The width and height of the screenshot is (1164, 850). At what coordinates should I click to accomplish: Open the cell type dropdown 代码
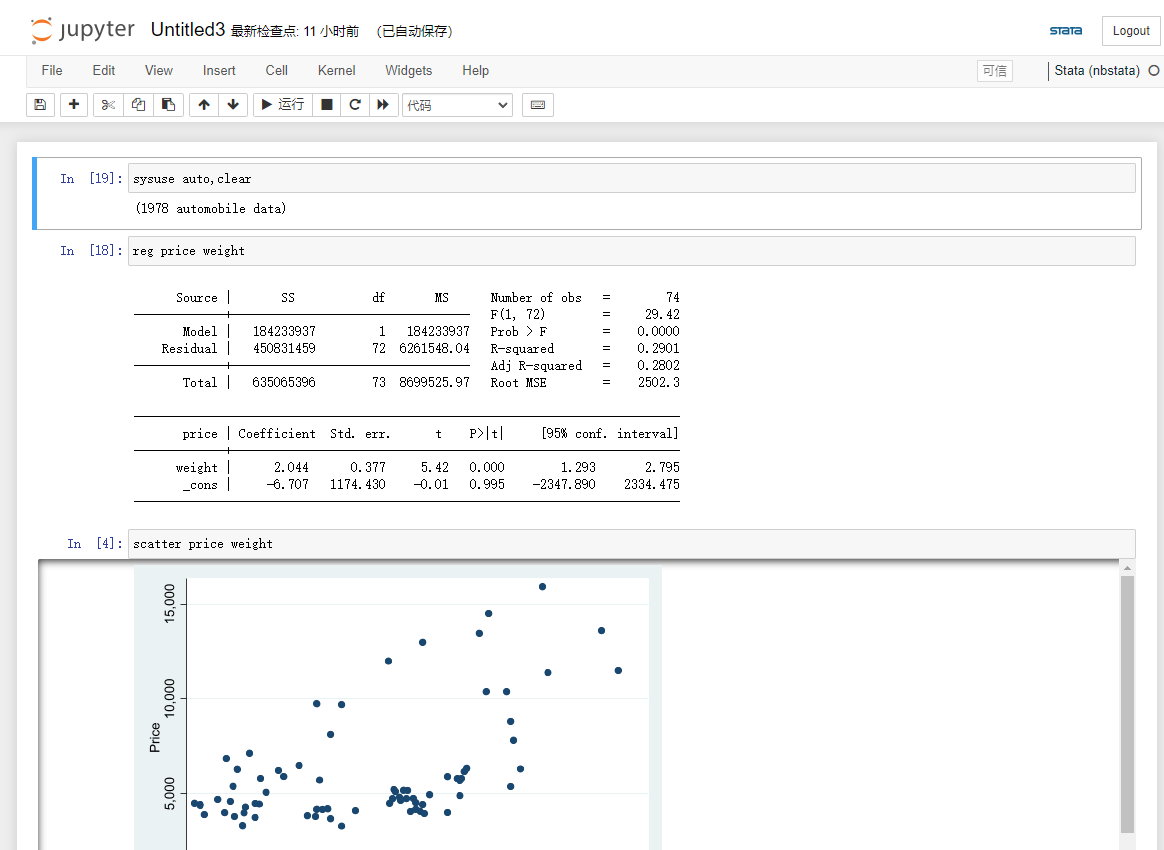coord(457,105)
